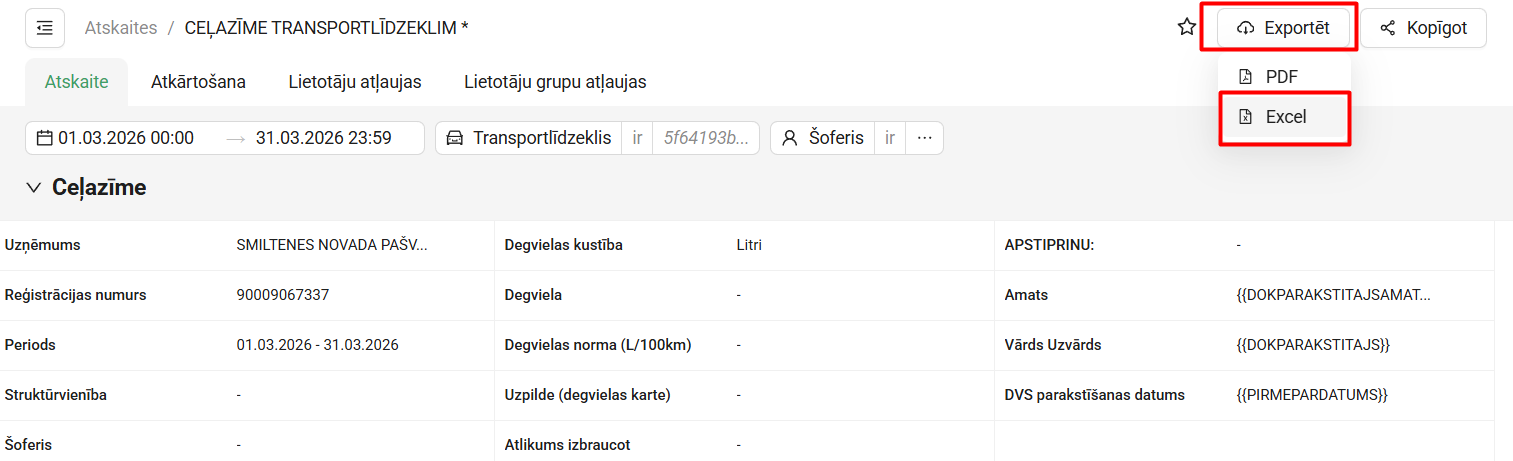The image size is (1513, 461).
Task: Click the APSTIPRINU: label
Action: tap(1050, 245)
